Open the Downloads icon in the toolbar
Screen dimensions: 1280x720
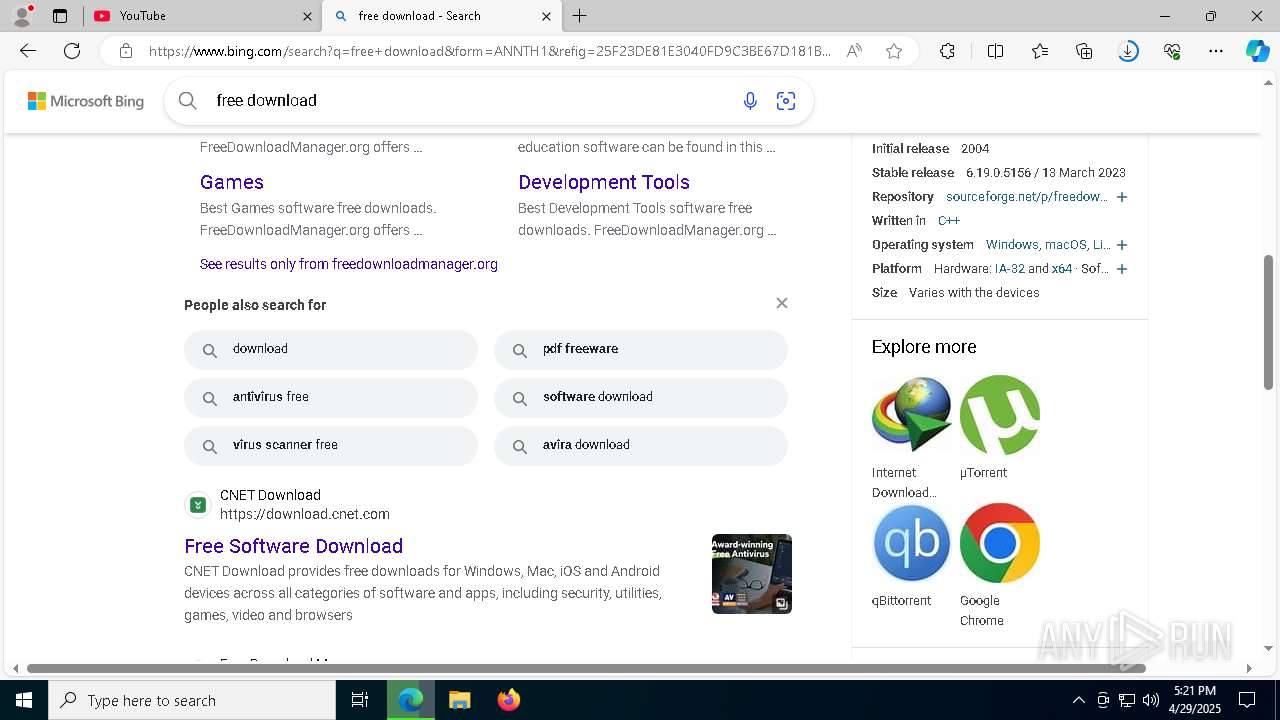[1128, 51]
